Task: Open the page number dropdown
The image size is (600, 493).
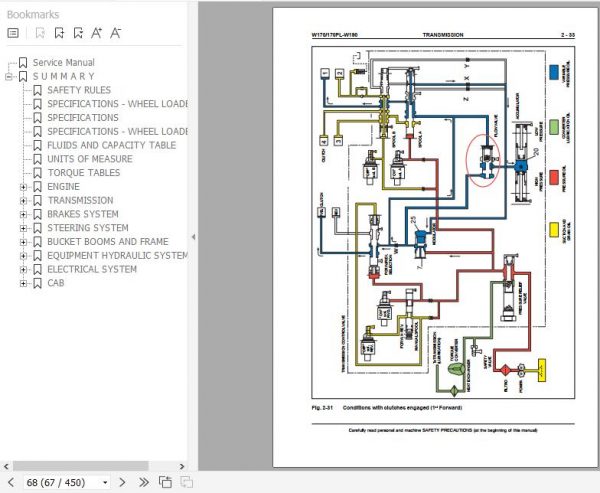Action: click(105, 482)
